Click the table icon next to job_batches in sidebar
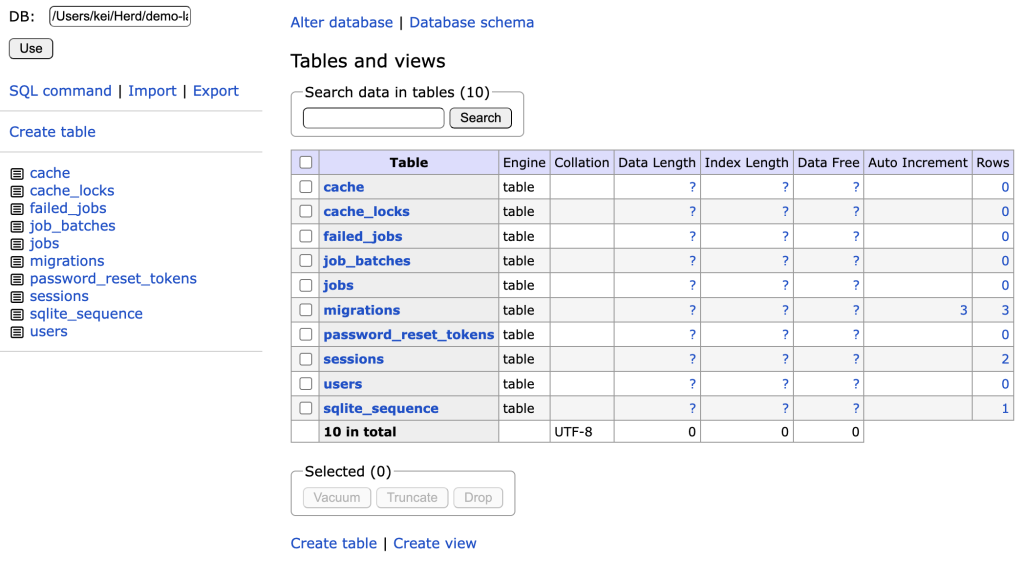1024x561 pixels. [17, 226]
